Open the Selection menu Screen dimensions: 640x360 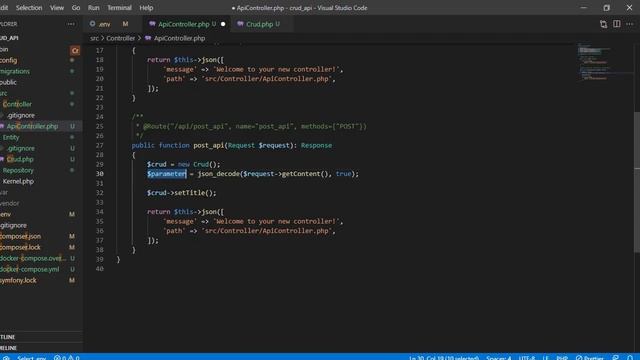29,8
